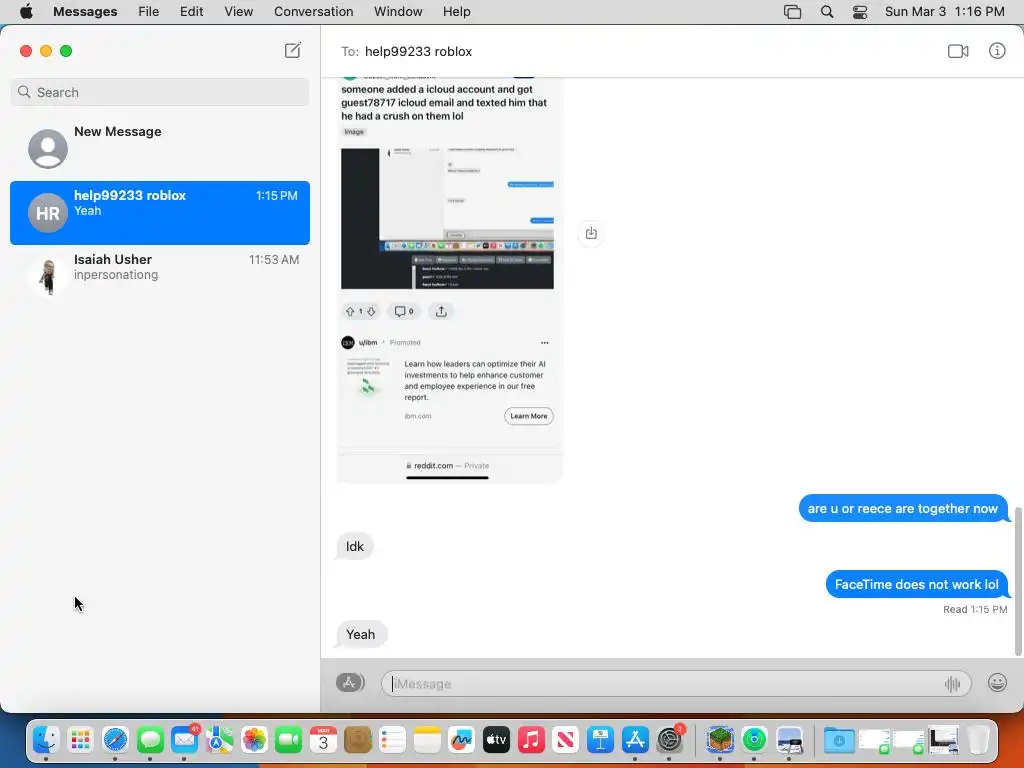
Task: Open the Help menu
Action: (456, 12)
